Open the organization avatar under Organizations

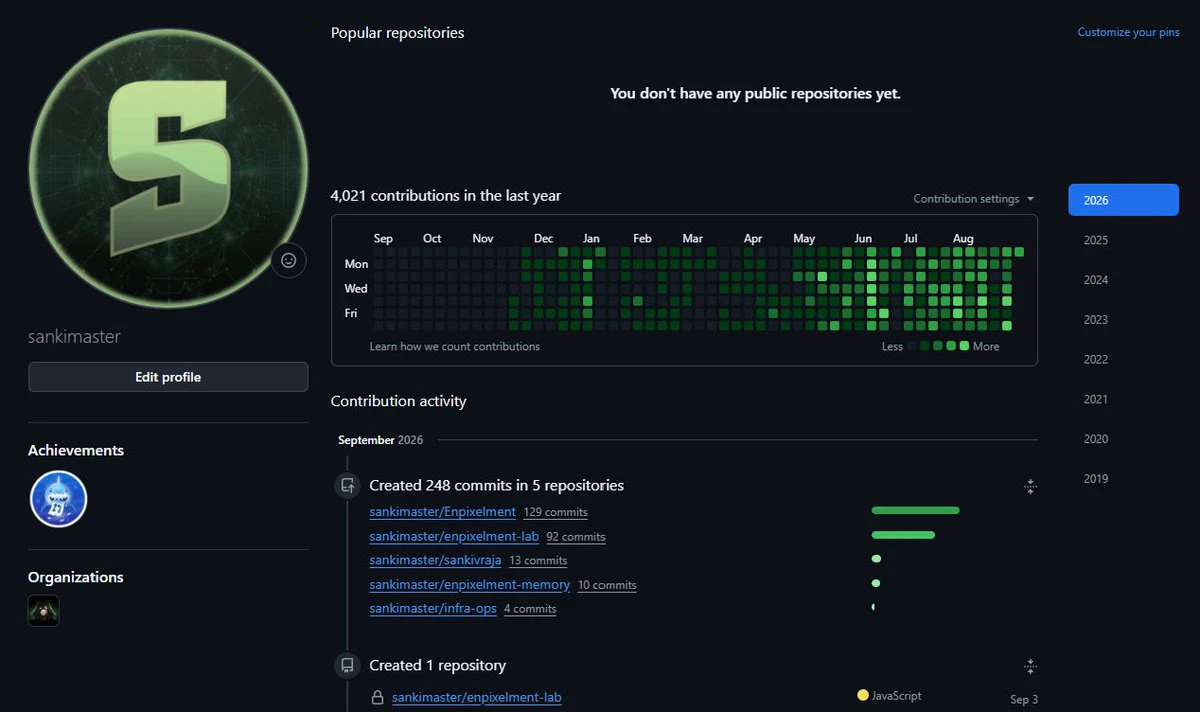[x=44, y=611]
